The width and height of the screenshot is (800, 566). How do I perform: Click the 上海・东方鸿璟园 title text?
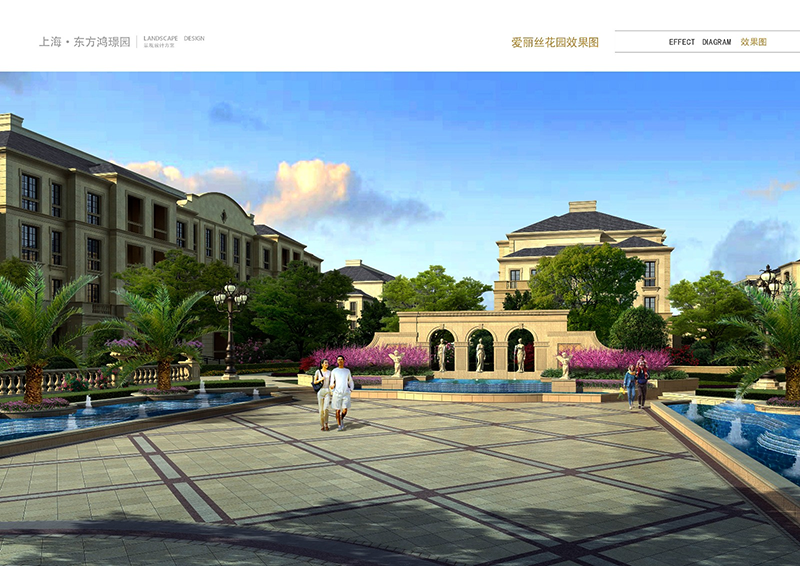[84, 42]
